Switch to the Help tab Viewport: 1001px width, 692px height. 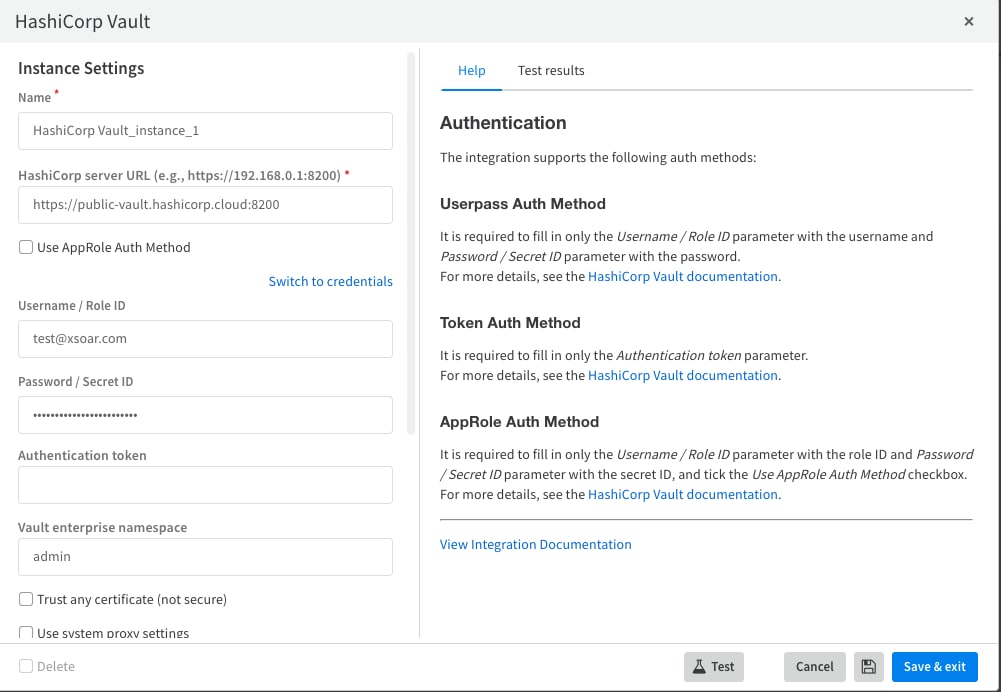471,70
